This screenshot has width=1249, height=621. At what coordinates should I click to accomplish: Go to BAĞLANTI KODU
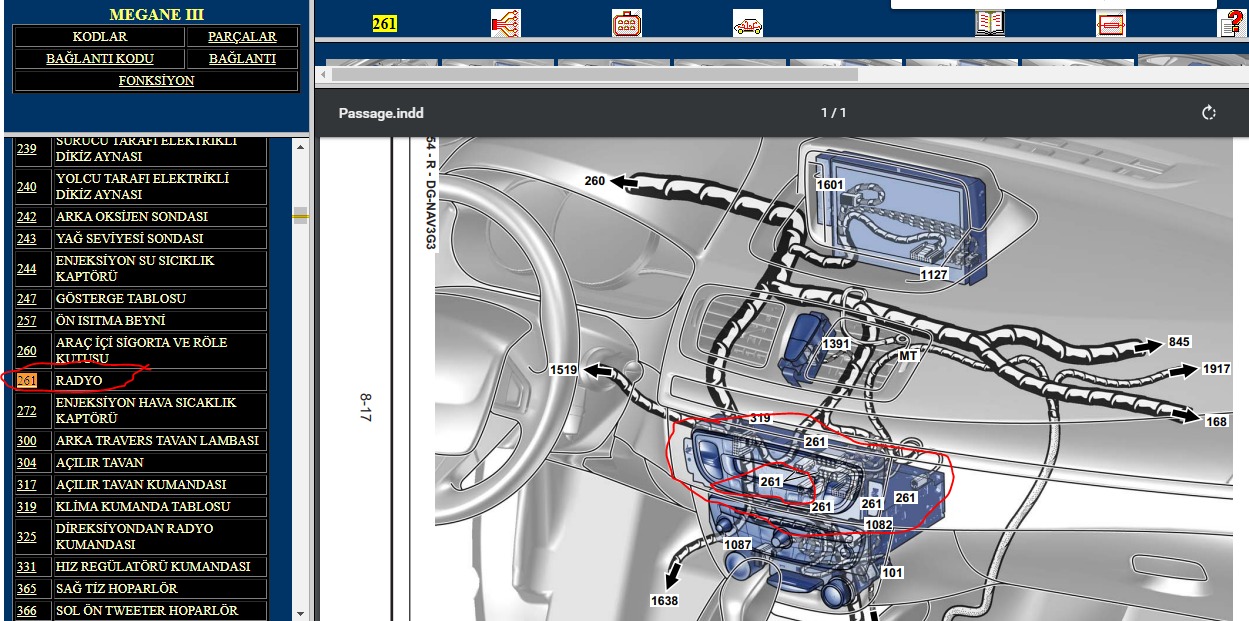click(x=99, y=59)
